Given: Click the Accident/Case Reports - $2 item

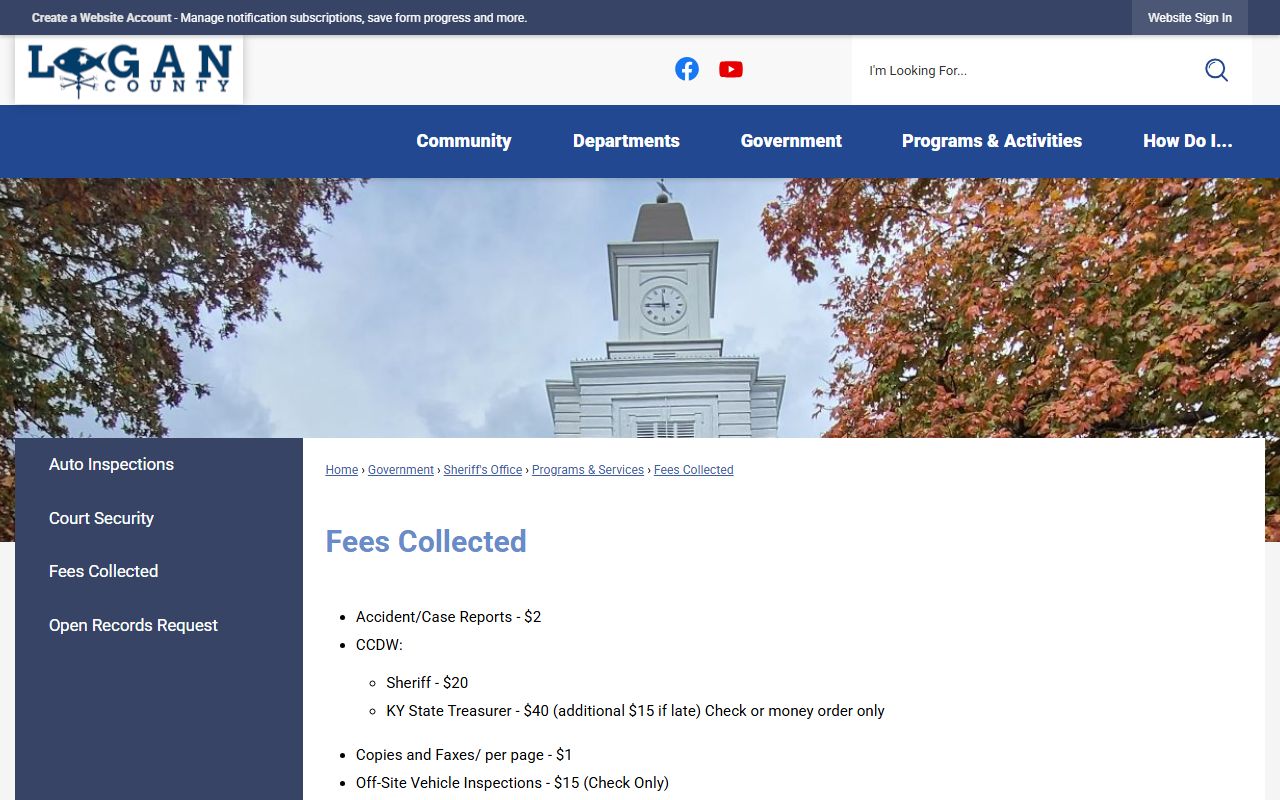Looking at the screenshot, I should 448,617.
